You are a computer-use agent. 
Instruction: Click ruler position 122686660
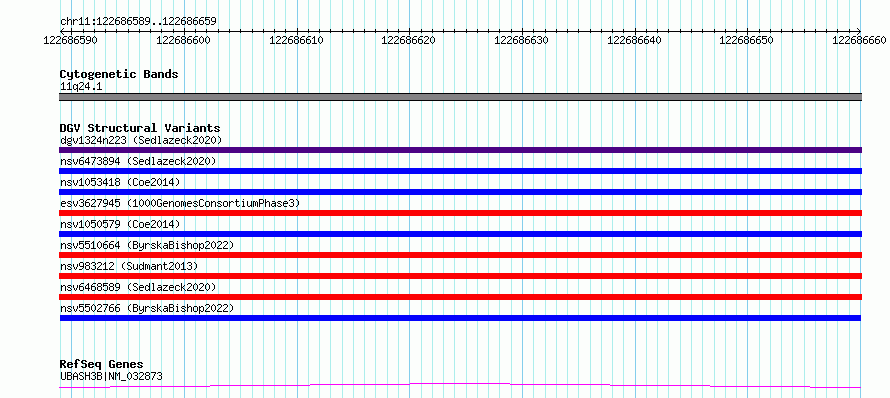click(x=859, y=40)
